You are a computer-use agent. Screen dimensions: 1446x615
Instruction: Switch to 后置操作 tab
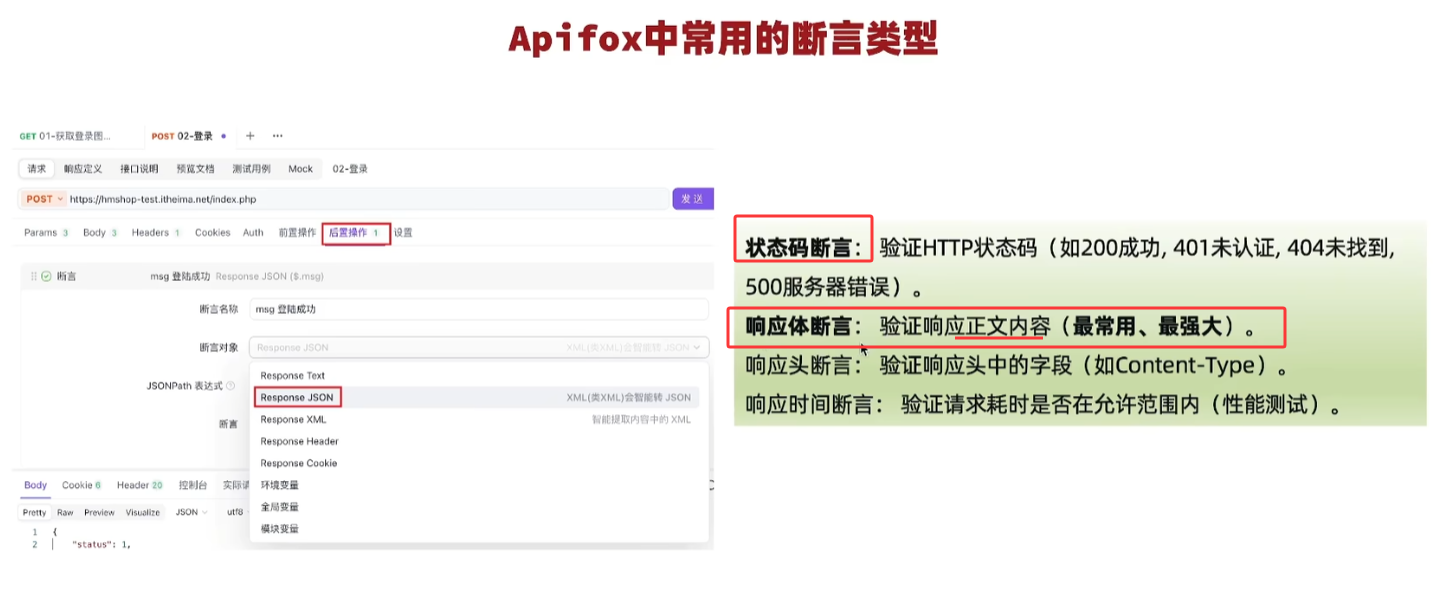pos(355,233)
